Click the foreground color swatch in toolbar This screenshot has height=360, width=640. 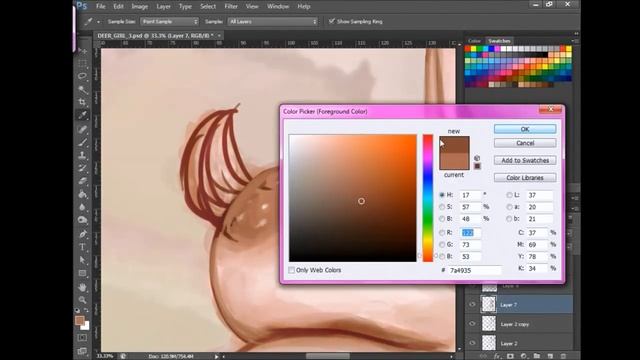[x=80, y=320]
